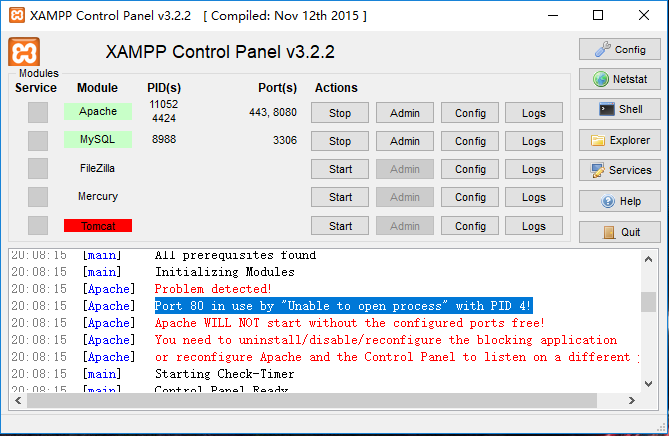Screen dimensions: 669x436
Task: Toggle MySQL service install checkbox
Action: 38,141
